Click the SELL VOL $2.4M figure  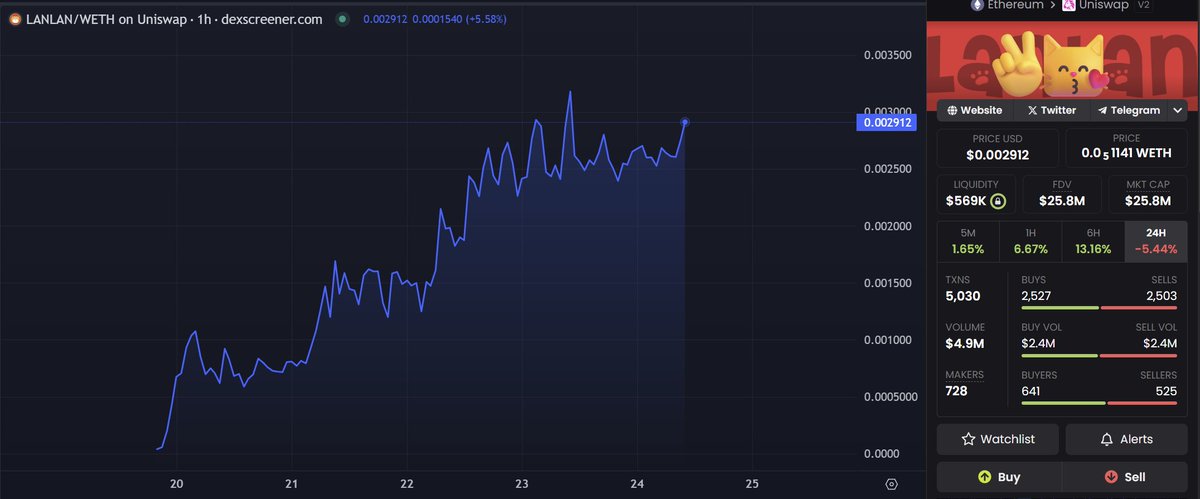click(x=1160, y=343)
